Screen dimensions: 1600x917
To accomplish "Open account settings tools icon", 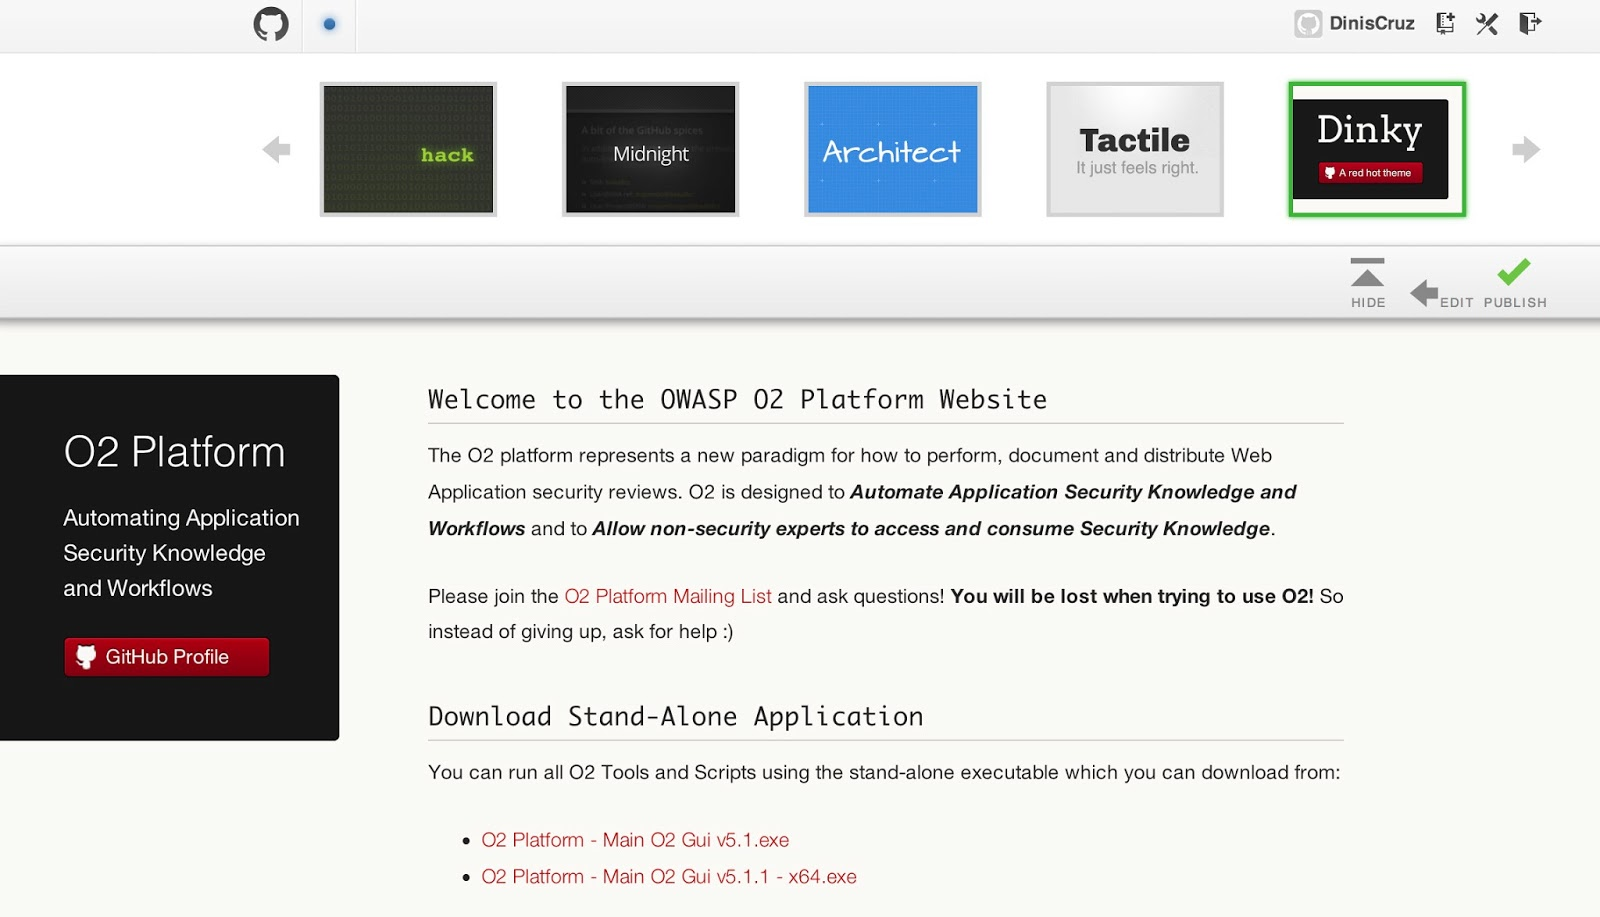I will point(1487,23).
